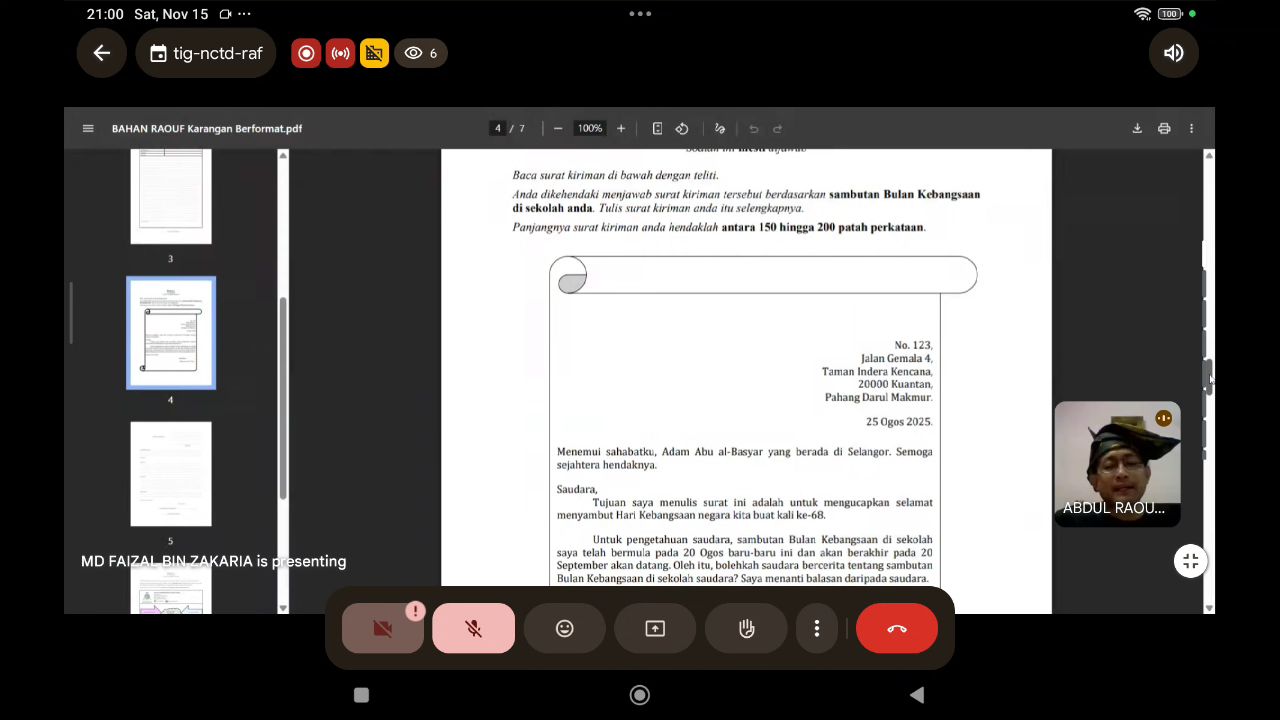Raise your hand
The image size is (1280, 720).
(x=746, y=628)
